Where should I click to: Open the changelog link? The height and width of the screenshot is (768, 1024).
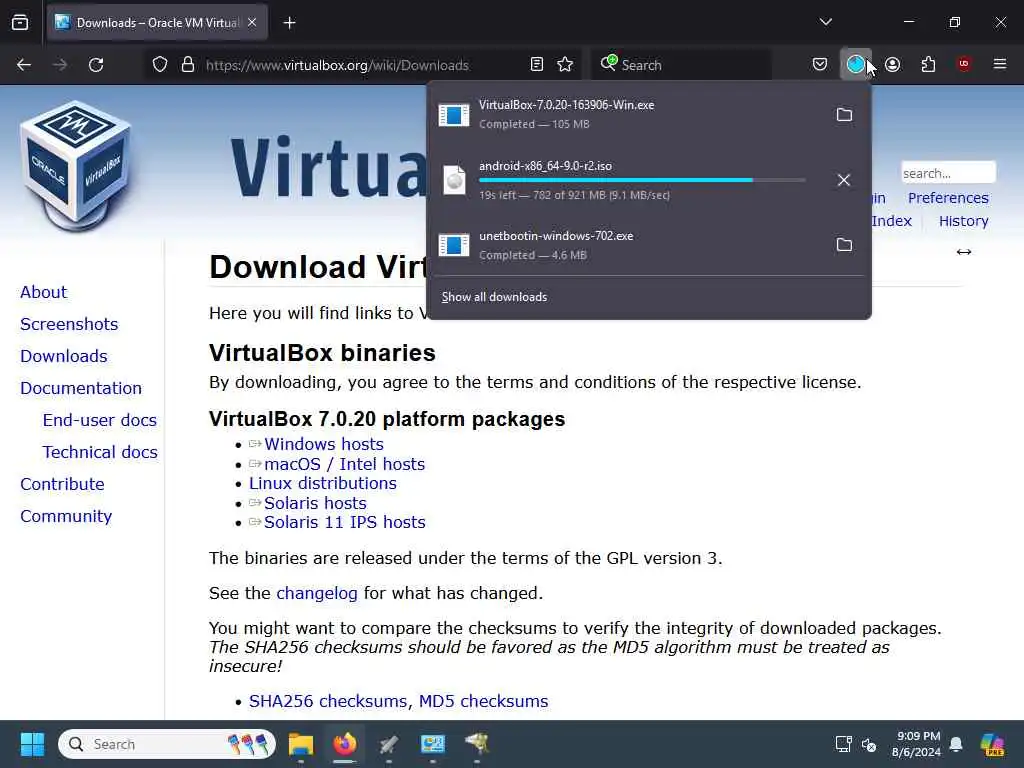(x=317, y=593)
